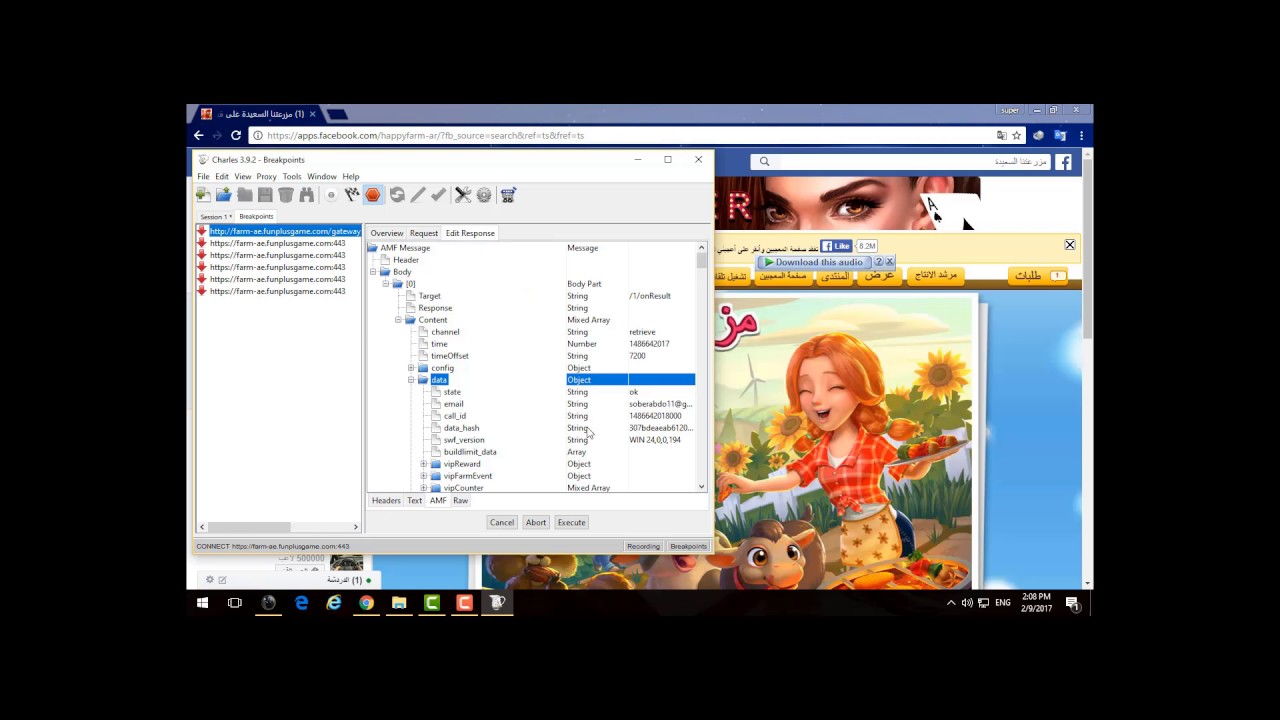Select the red breakpoint marker beside funplusgame URL
Image resolution: width=1280 pixels, height=720 pixels.
pos(202,231)
